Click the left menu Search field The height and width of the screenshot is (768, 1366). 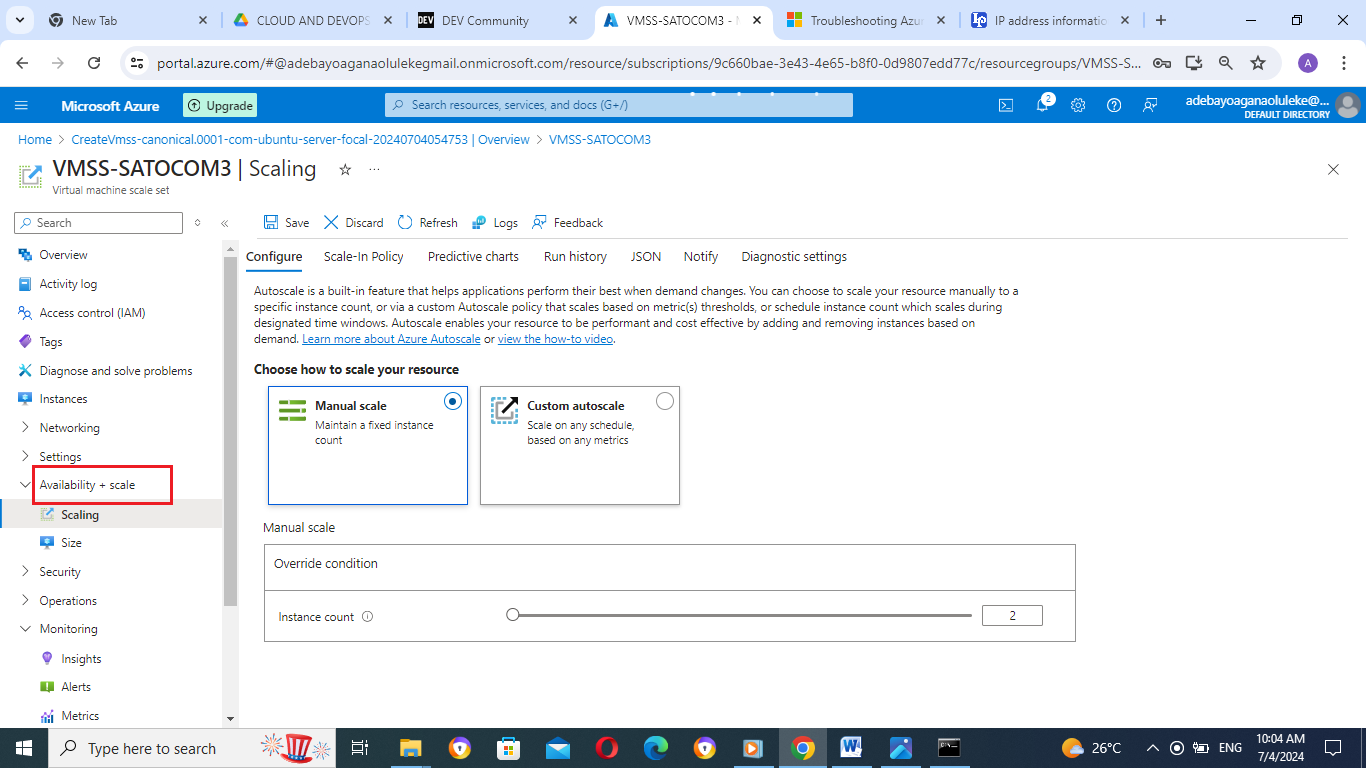point(99,223)
